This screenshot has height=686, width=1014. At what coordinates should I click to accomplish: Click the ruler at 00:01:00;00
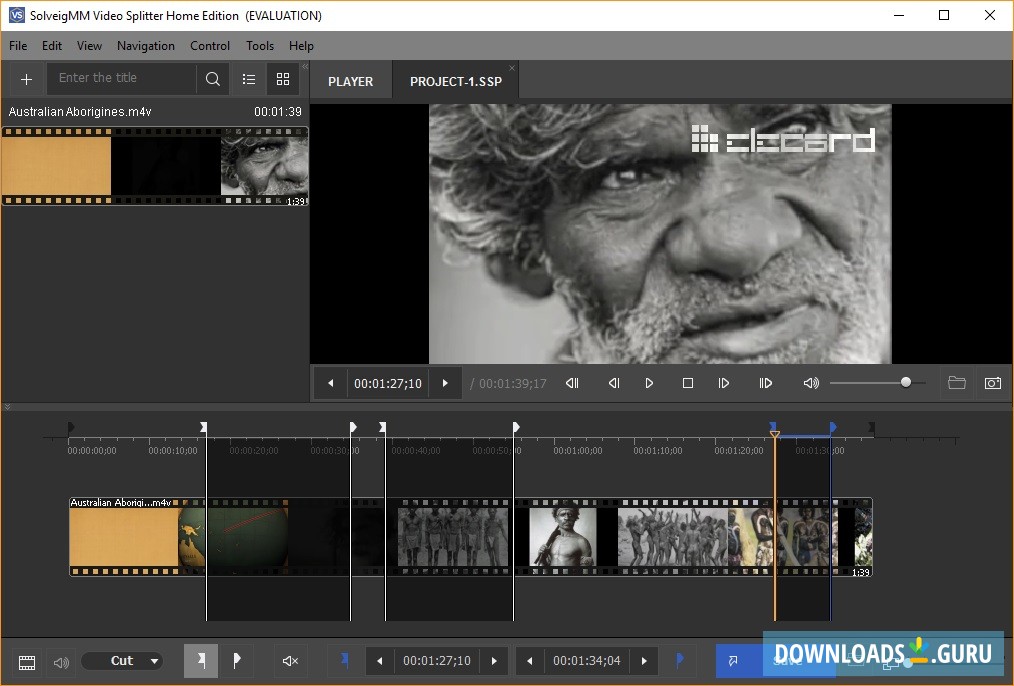pyautogui.click(x=577, y=451)
